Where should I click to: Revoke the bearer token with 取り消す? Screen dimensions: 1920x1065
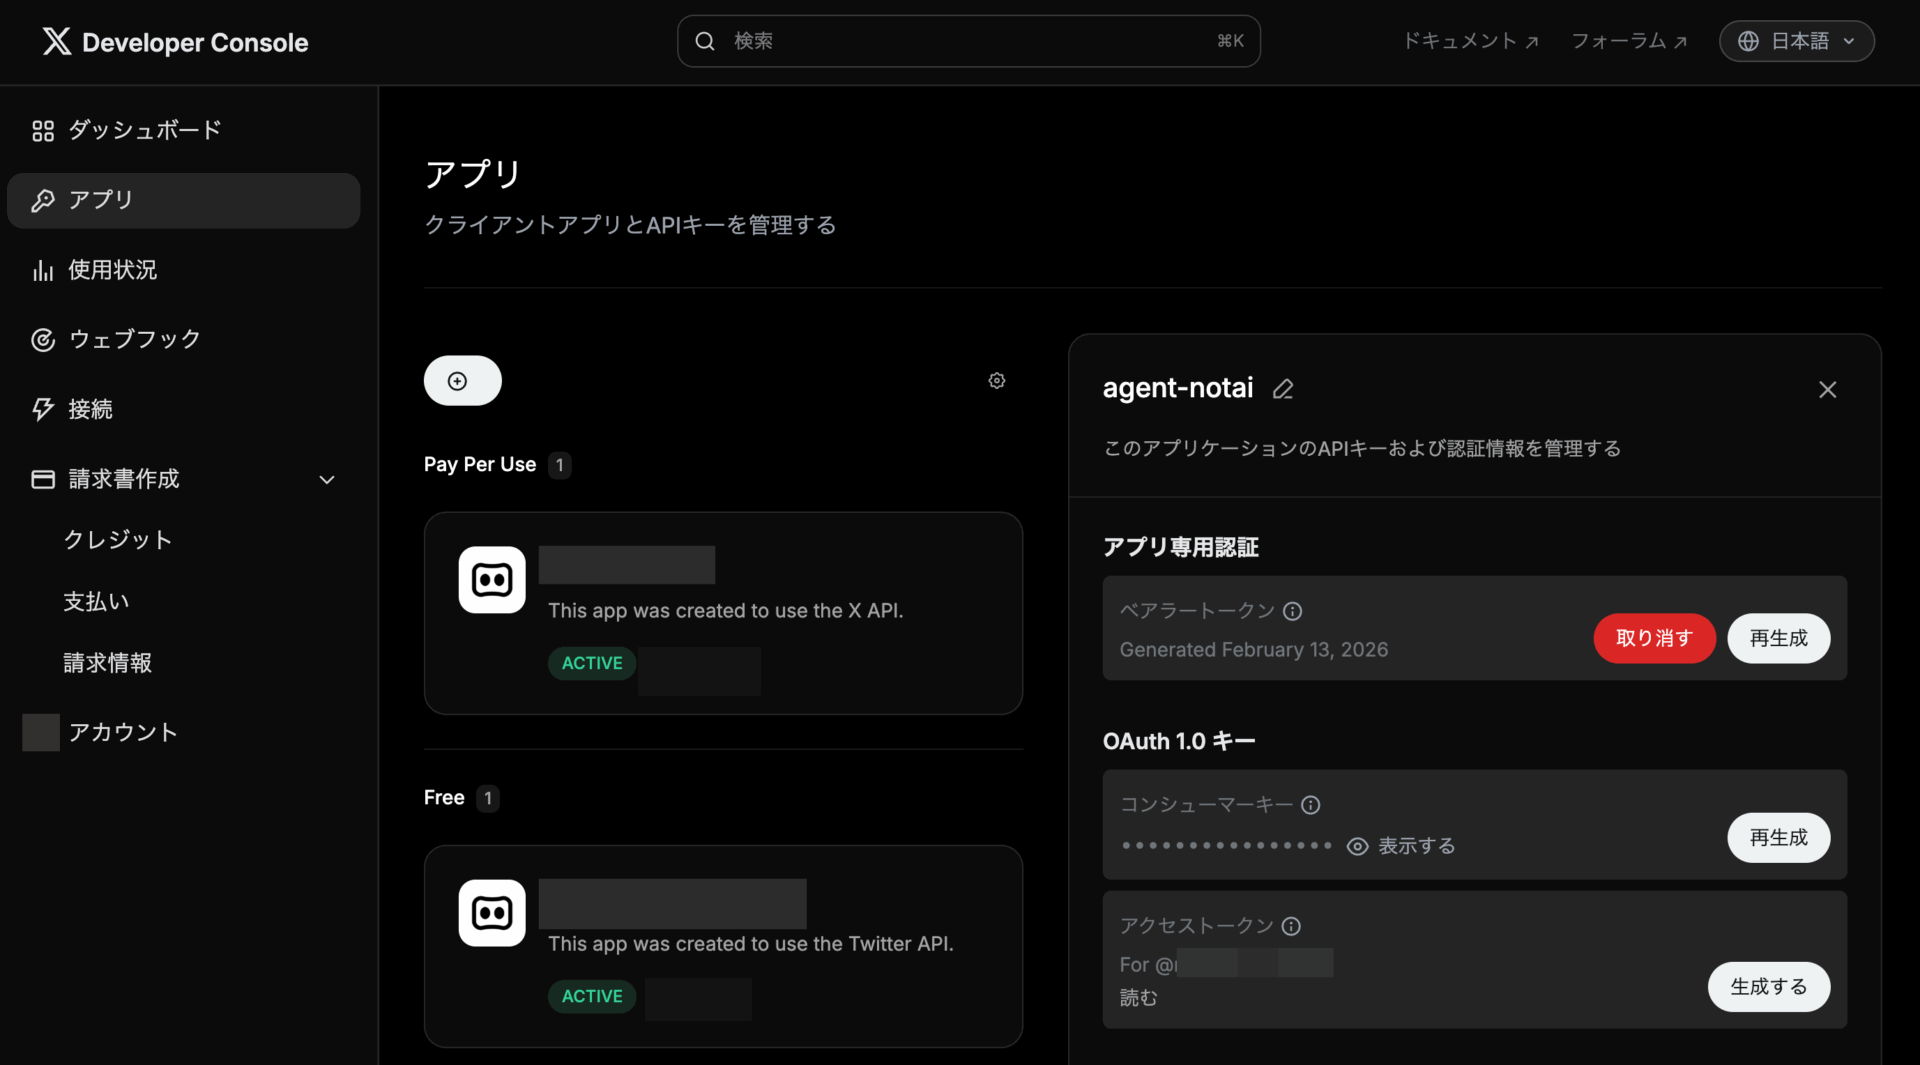1653,638
